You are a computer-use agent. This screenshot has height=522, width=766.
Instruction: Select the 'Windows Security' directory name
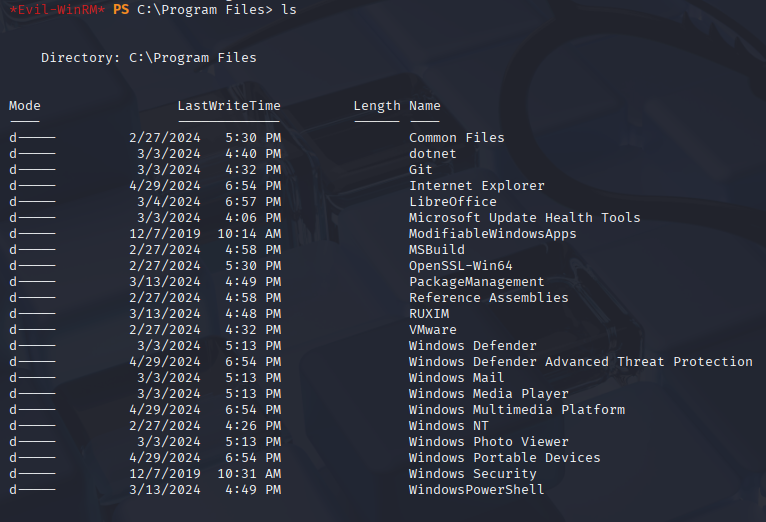point(472,474)
